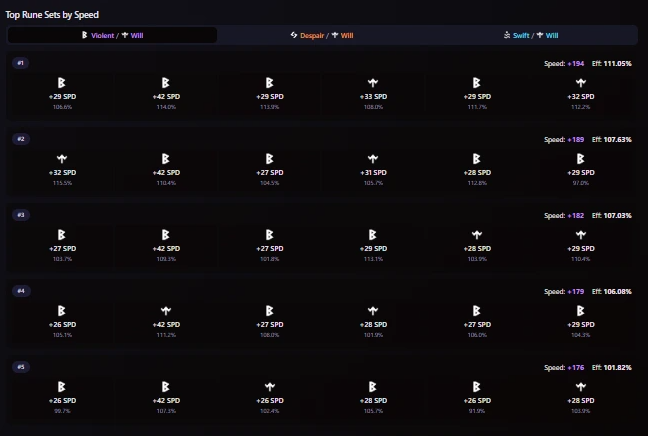The width and height of the screenshot is (648, 436).
Task: Select the Will rune icon above 111.2% efficiency
Action: pyautogui.click(x=166, y=311)
